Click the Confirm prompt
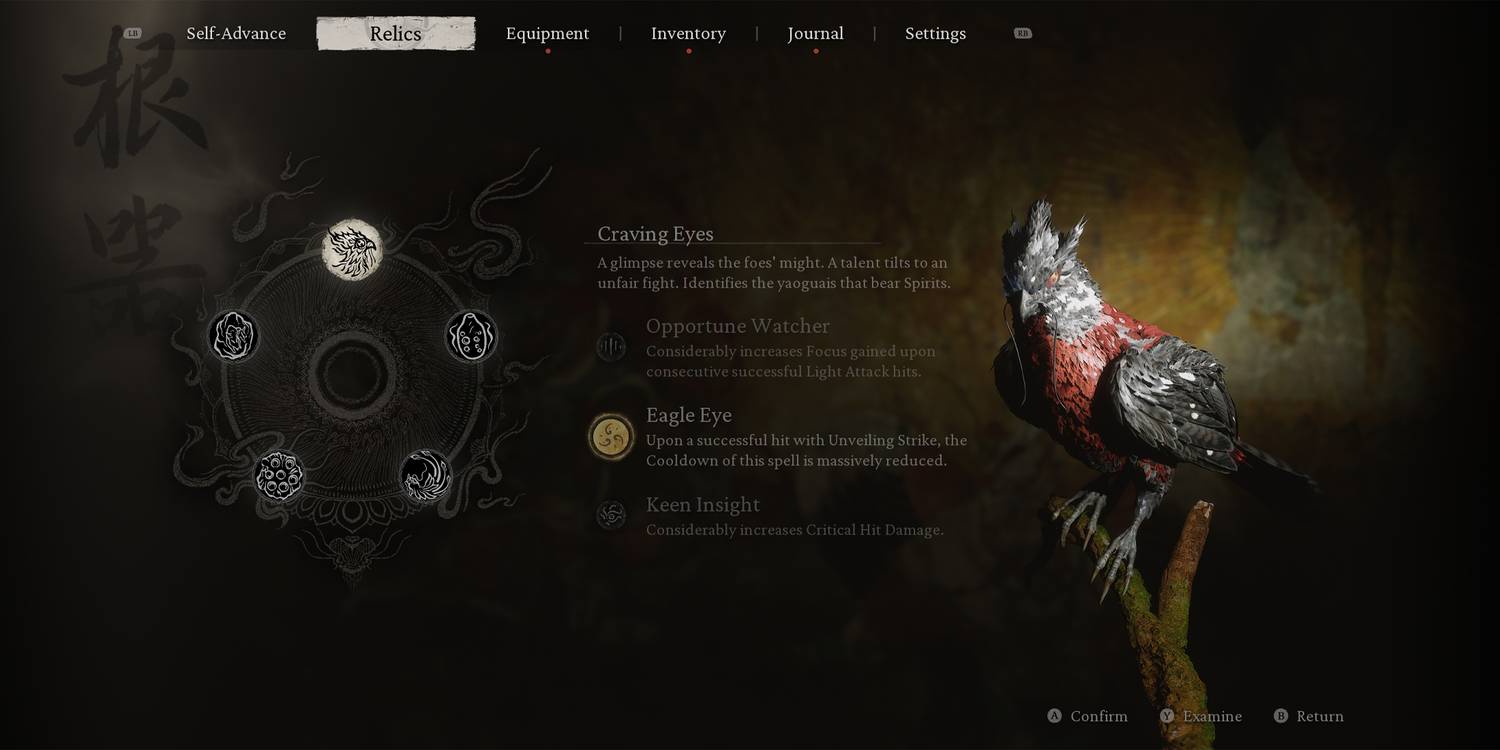Image resolution: width=1500 pixels, height=750 pixels. (1087, 716)
